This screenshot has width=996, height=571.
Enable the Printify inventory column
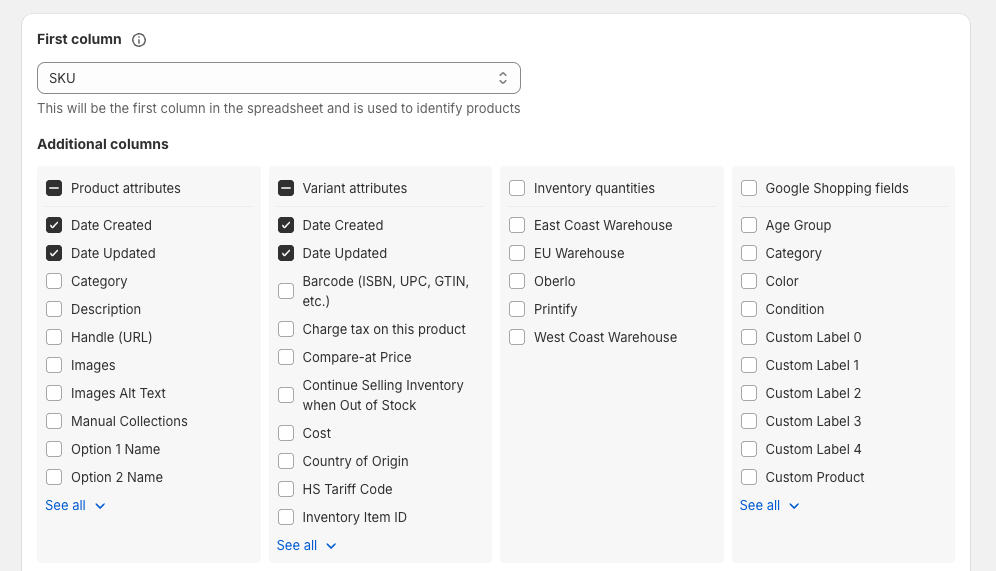click(517, 309)
